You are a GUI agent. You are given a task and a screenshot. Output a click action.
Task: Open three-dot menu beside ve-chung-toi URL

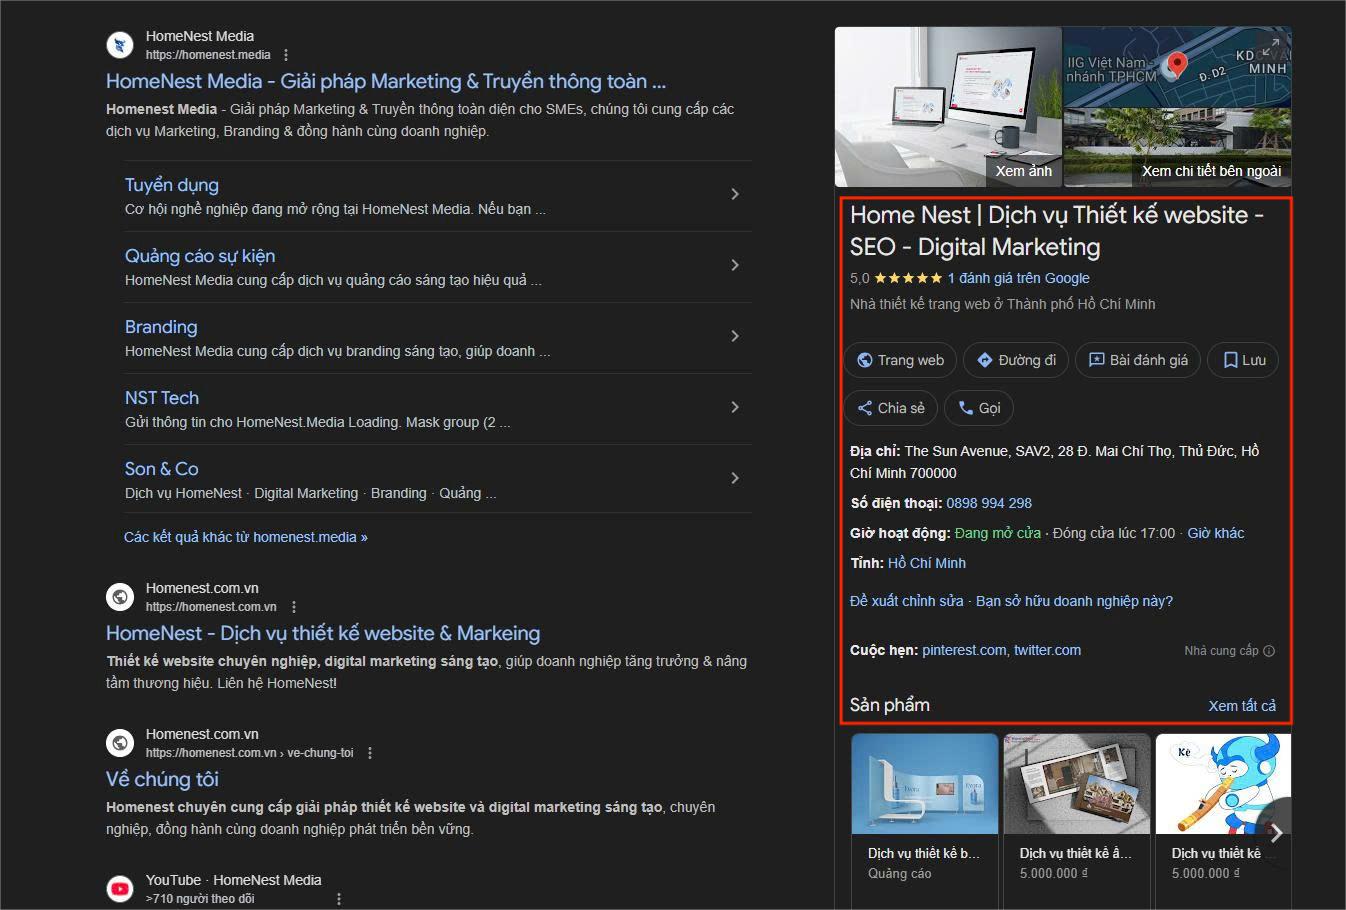tap(370, 753)
